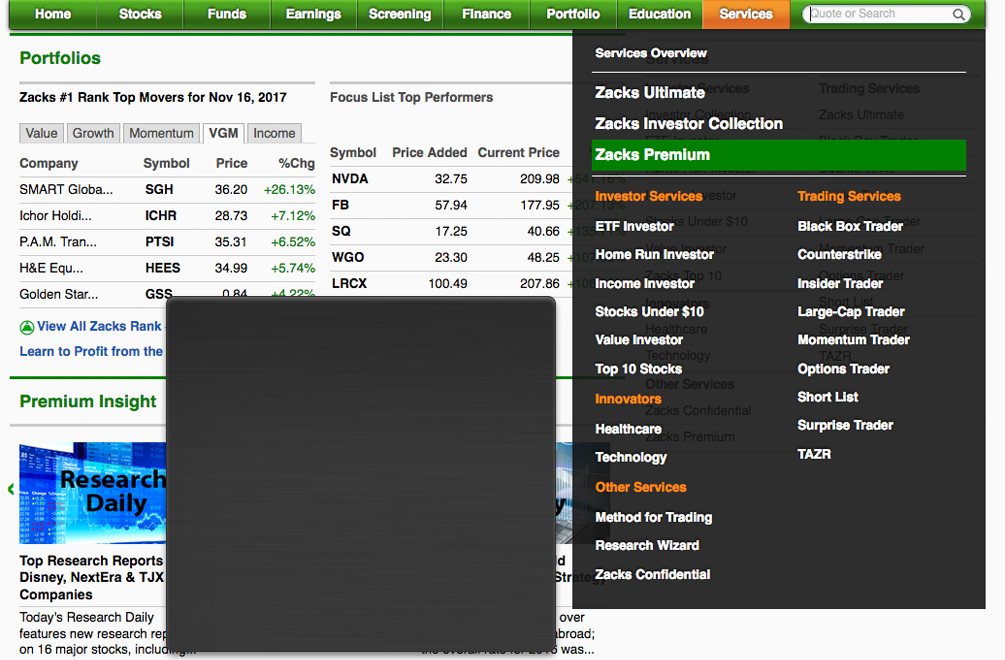The width and height of the screenshot is (1005, 660).
Task: Go to Services Overview
Action: click(650, 53)
